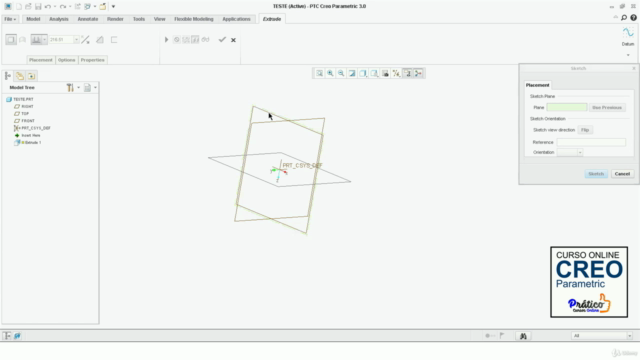The height and width of the screenshot is (360, 640).
Task: Click the Plane collector field
Action: click(567, 107)
